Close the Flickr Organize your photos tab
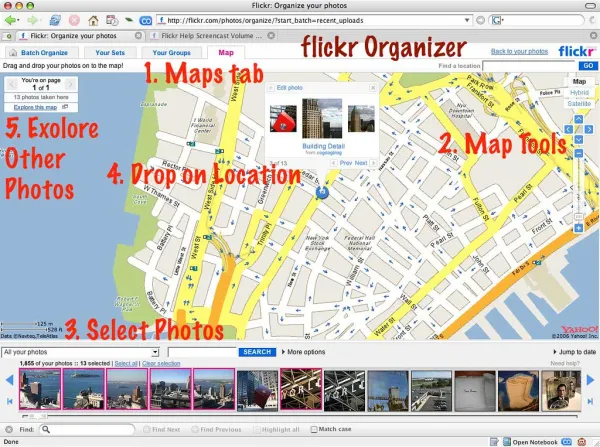Image resolution: width=600 pixels, height=447 pixels. 139,36
